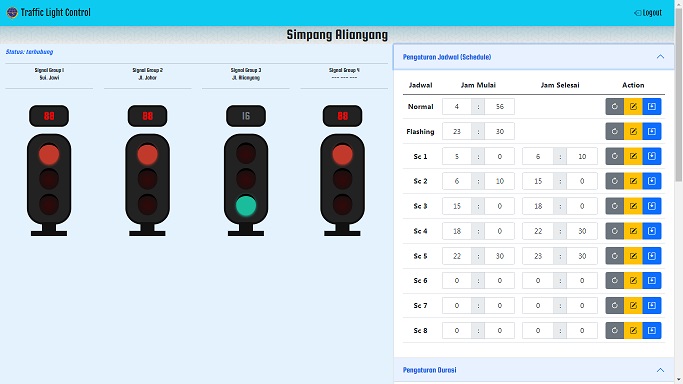Click the green Signal Group 3 traffic light

pos(246,185)
